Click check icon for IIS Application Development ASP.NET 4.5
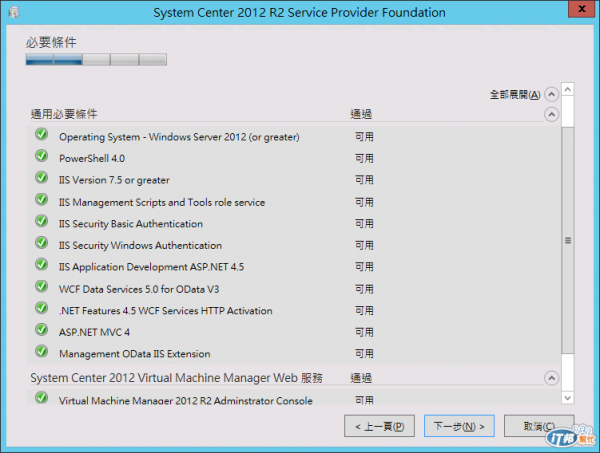Viewport: 600px width, 453px height. coord(41,265)
